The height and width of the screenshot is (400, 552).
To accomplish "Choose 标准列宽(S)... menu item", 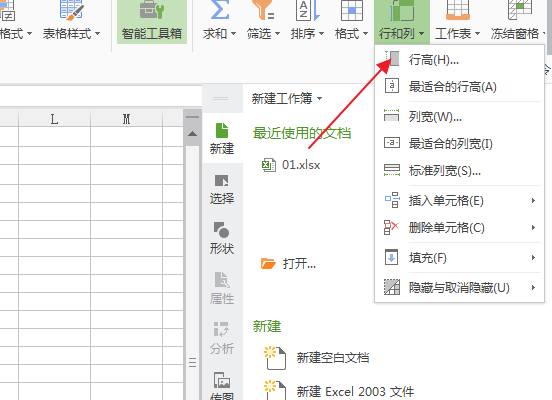I will click(x=459, y=171).
